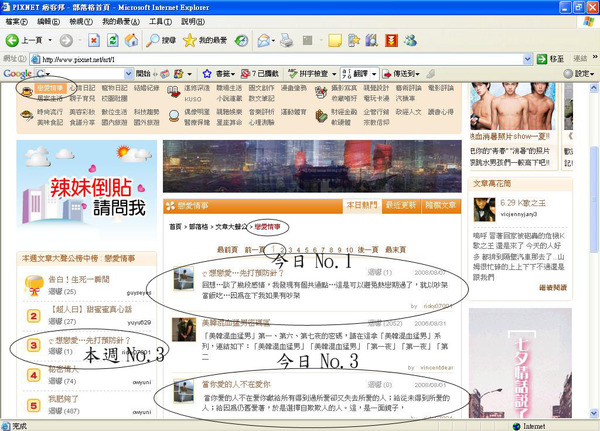
Task: Click the Google toolbar blue star bookmarks icon
Action: coord(207,73)
